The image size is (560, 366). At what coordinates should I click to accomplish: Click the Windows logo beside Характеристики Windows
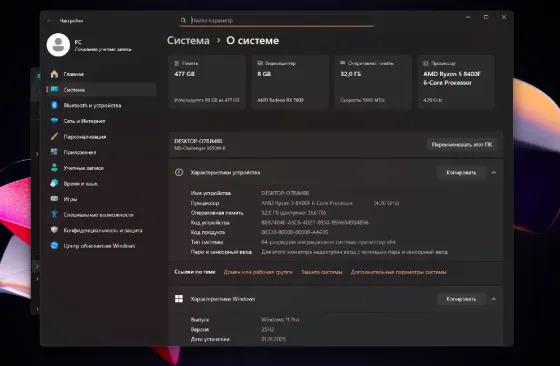pyautogui.click(x=179, y=299)
